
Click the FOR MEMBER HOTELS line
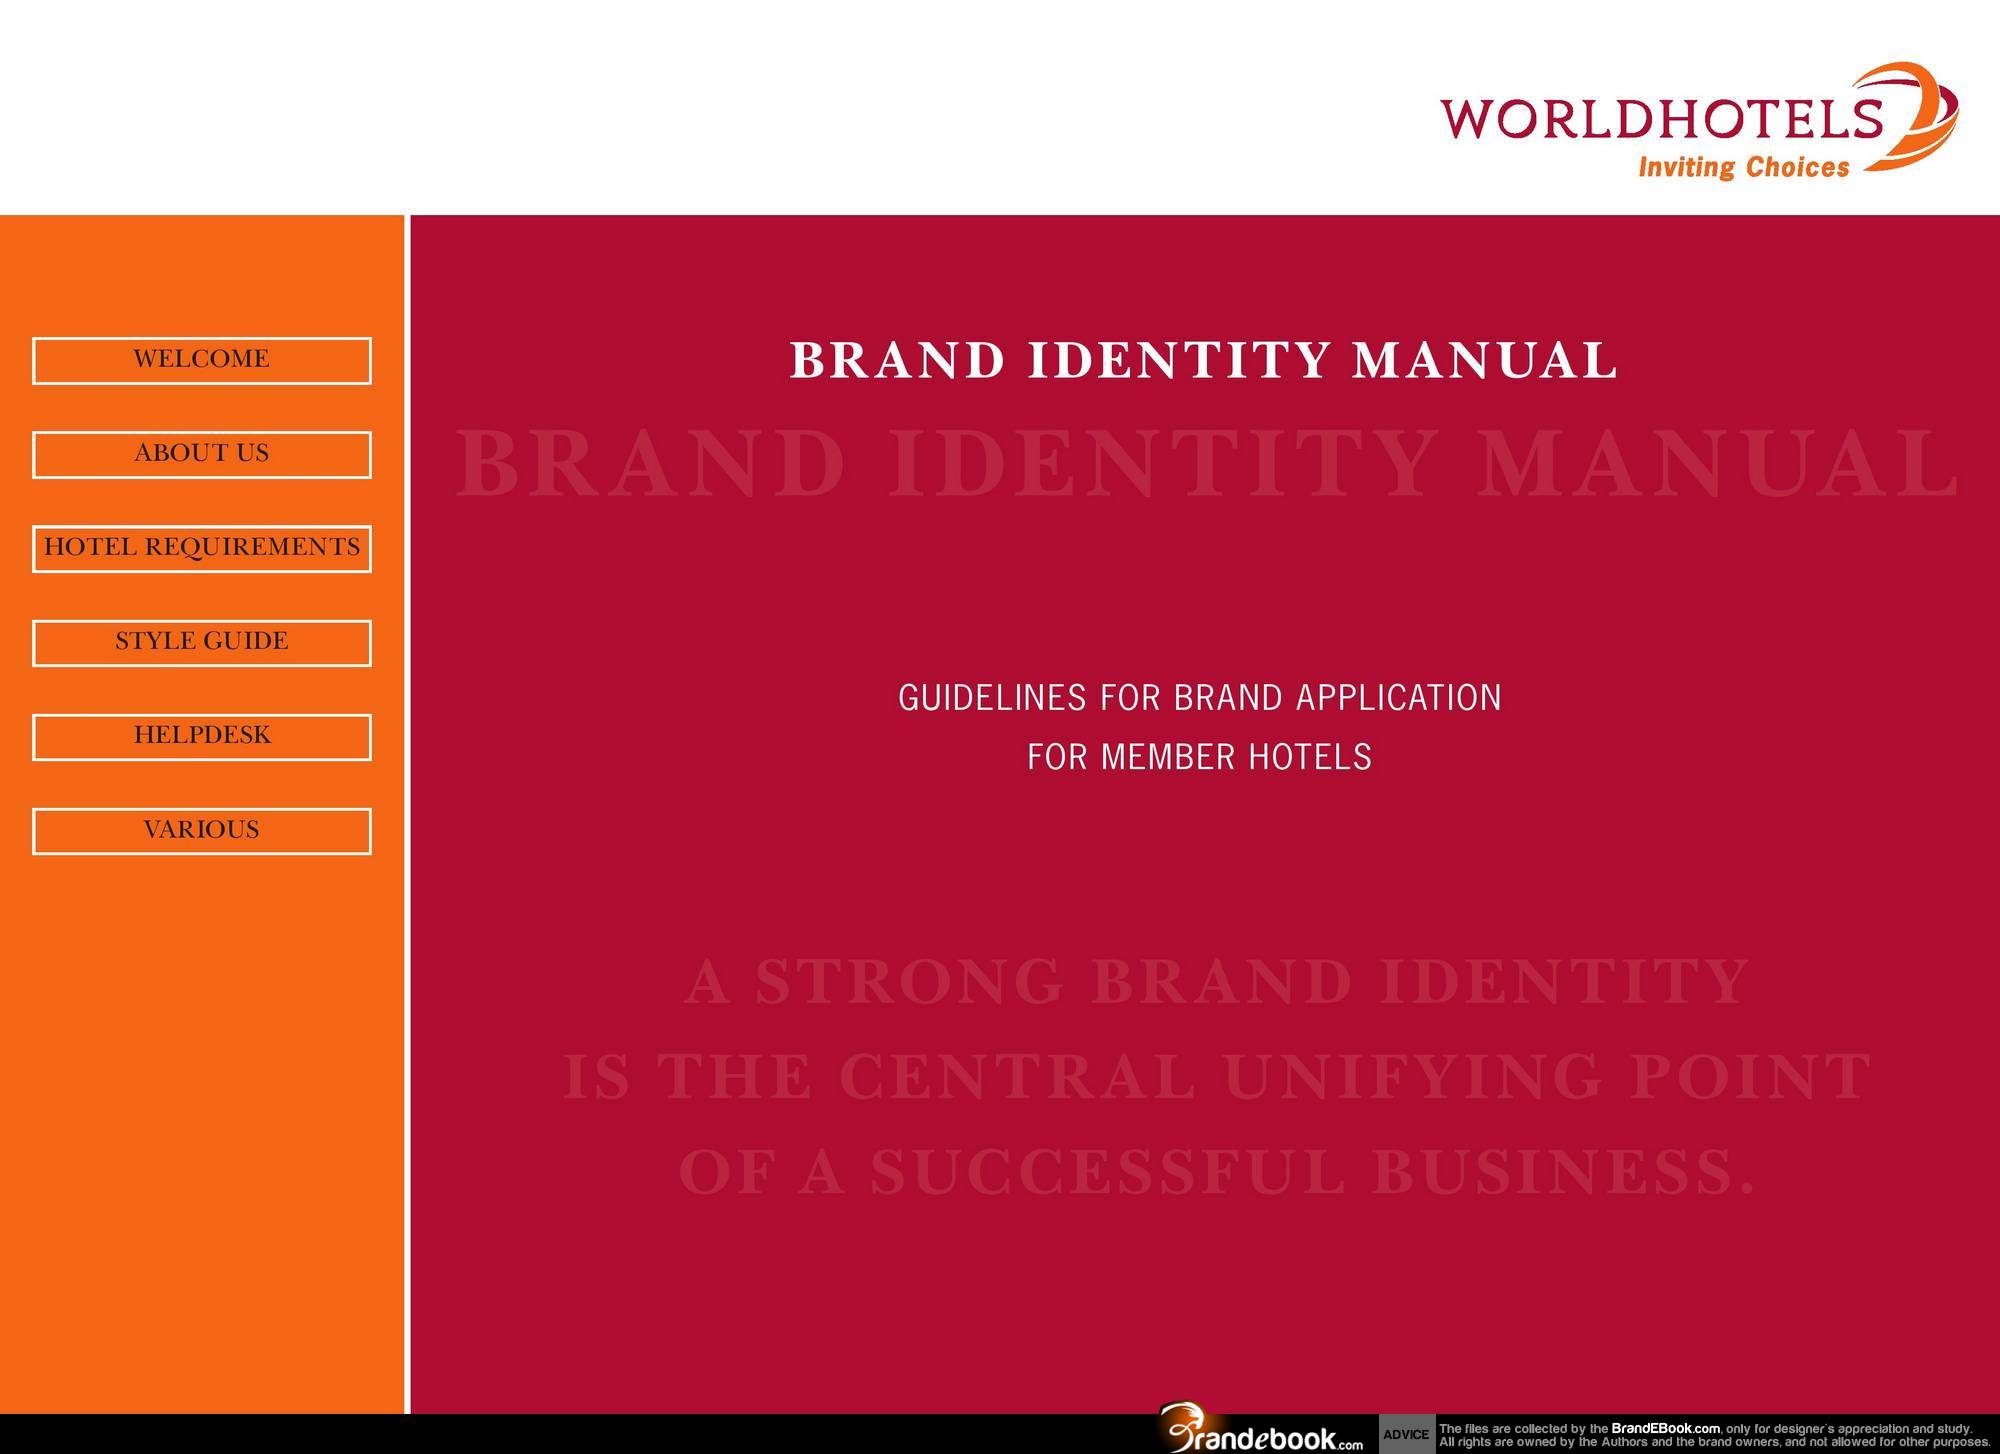coord(1199,757)
